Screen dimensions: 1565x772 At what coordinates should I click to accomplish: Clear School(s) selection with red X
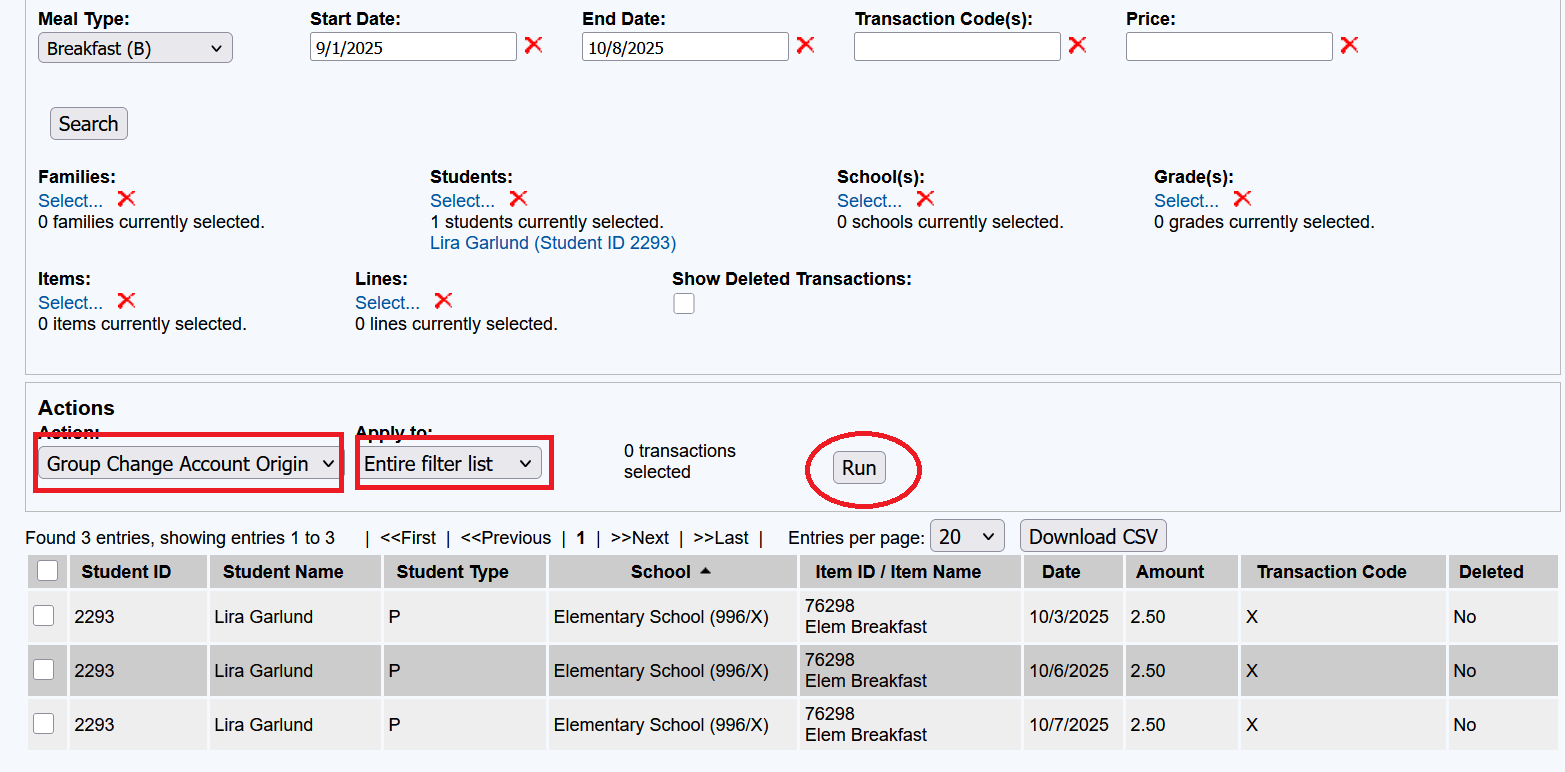(x=925, y=199)
